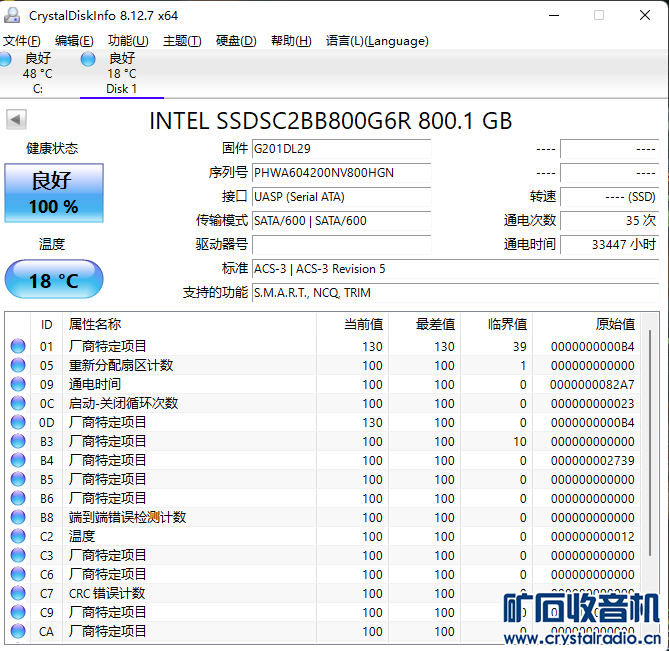Click raw value 000000000023
The height and width of the screenshot is (651, 669).
coord(592,404)
